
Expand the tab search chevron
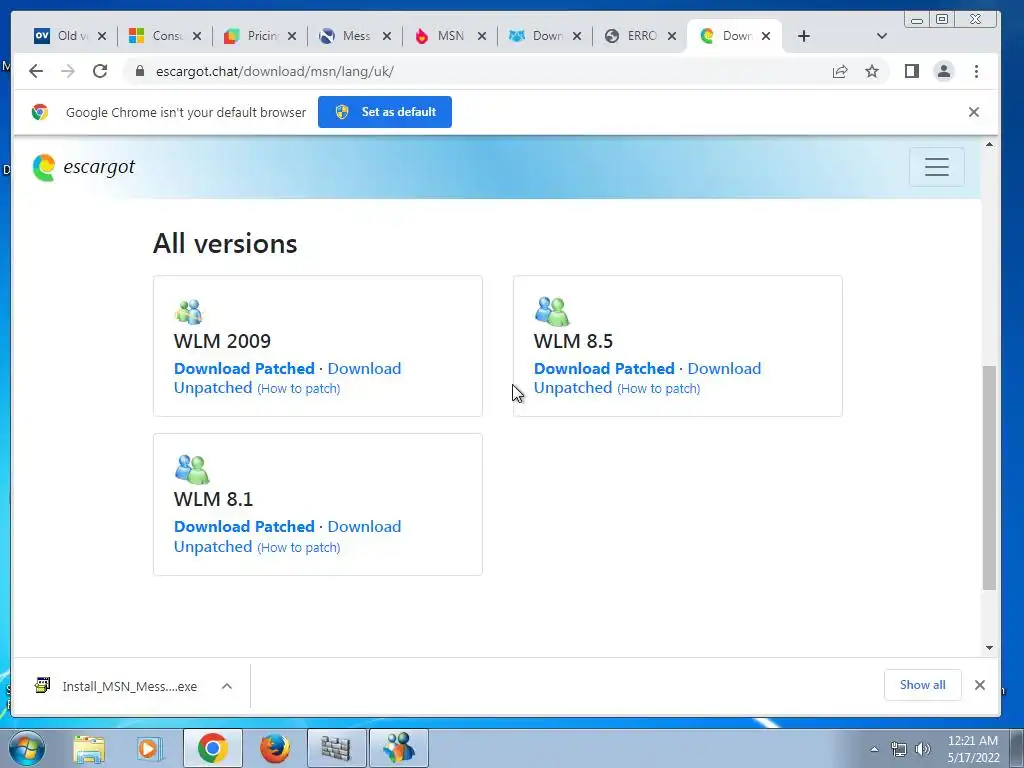[882, 36]
